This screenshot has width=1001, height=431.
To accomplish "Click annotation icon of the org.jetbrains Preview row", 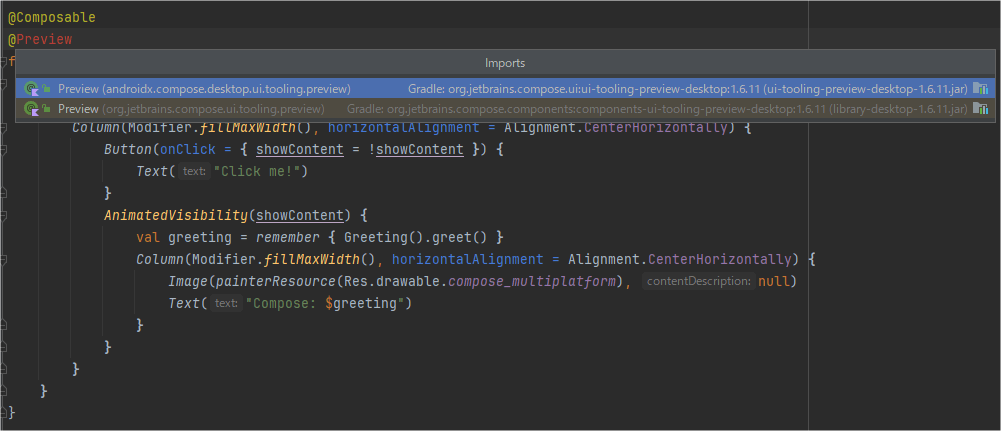I will tap(32, 109).
